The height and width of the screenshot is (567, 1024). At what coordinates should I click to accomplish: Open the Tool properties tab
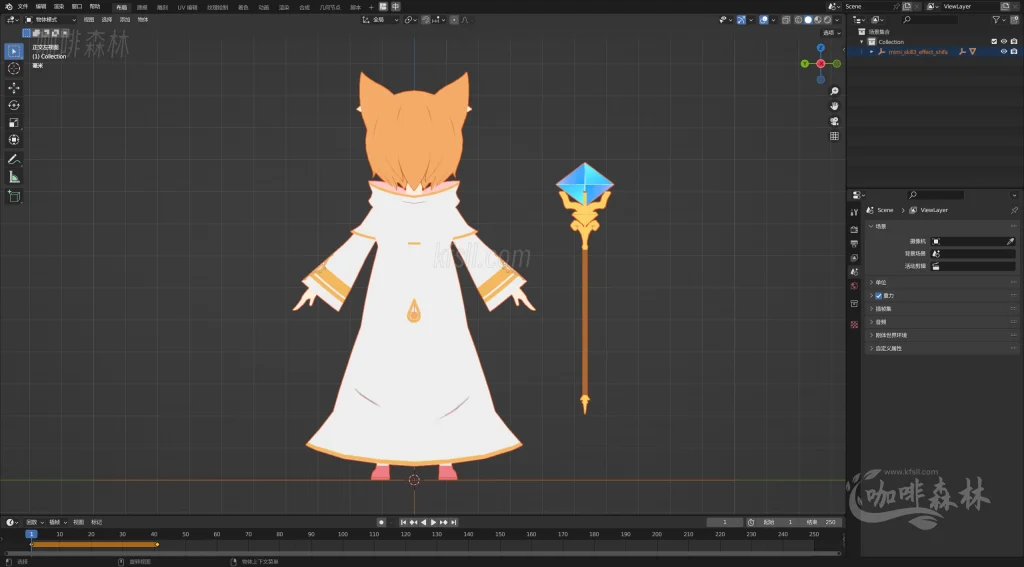click(x=854, y=212)
